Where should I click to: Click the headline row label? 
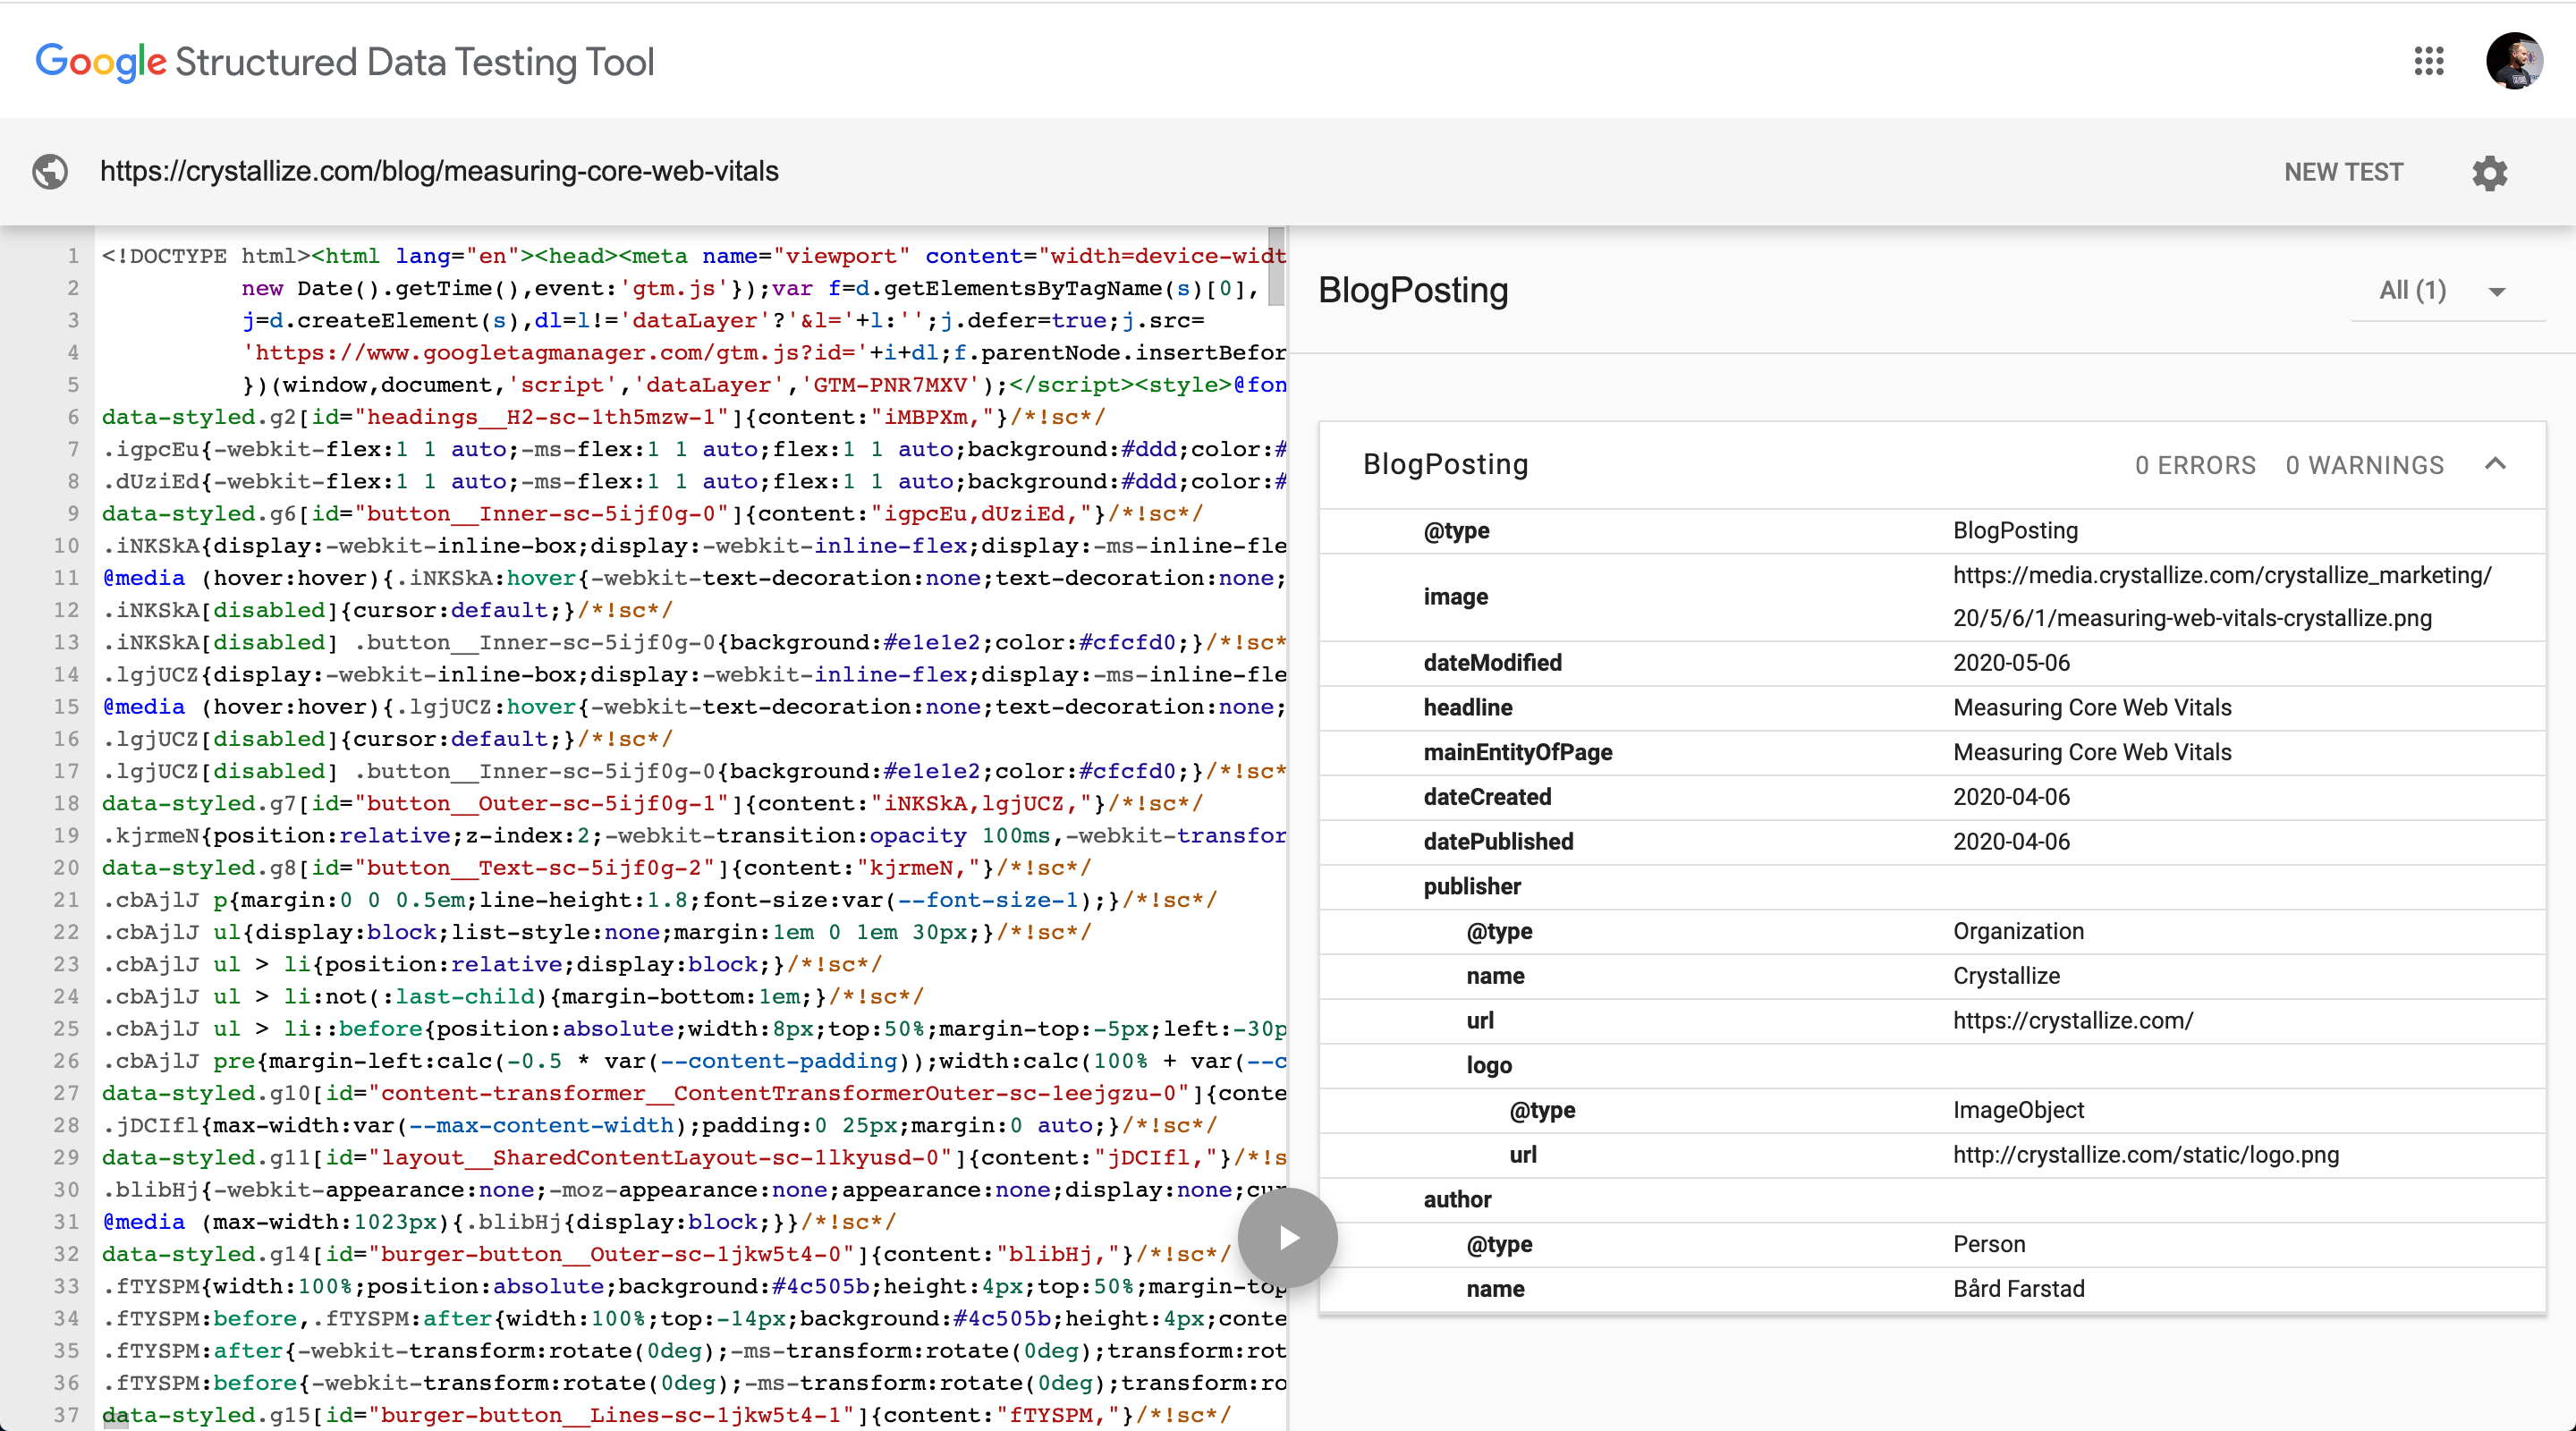[1468, 707]
